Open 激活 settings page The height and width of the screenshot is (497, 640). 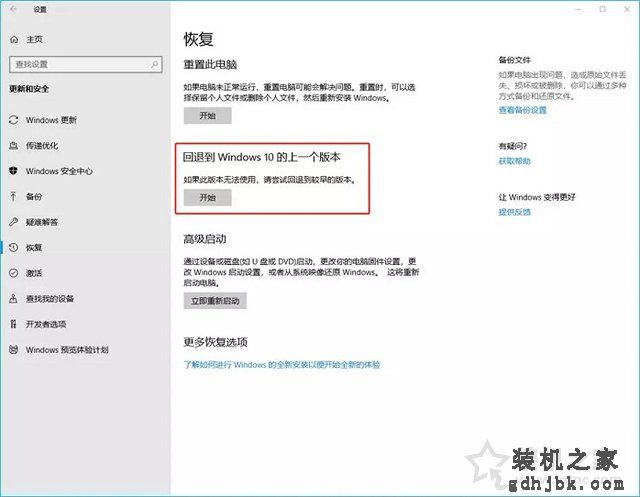34,273
